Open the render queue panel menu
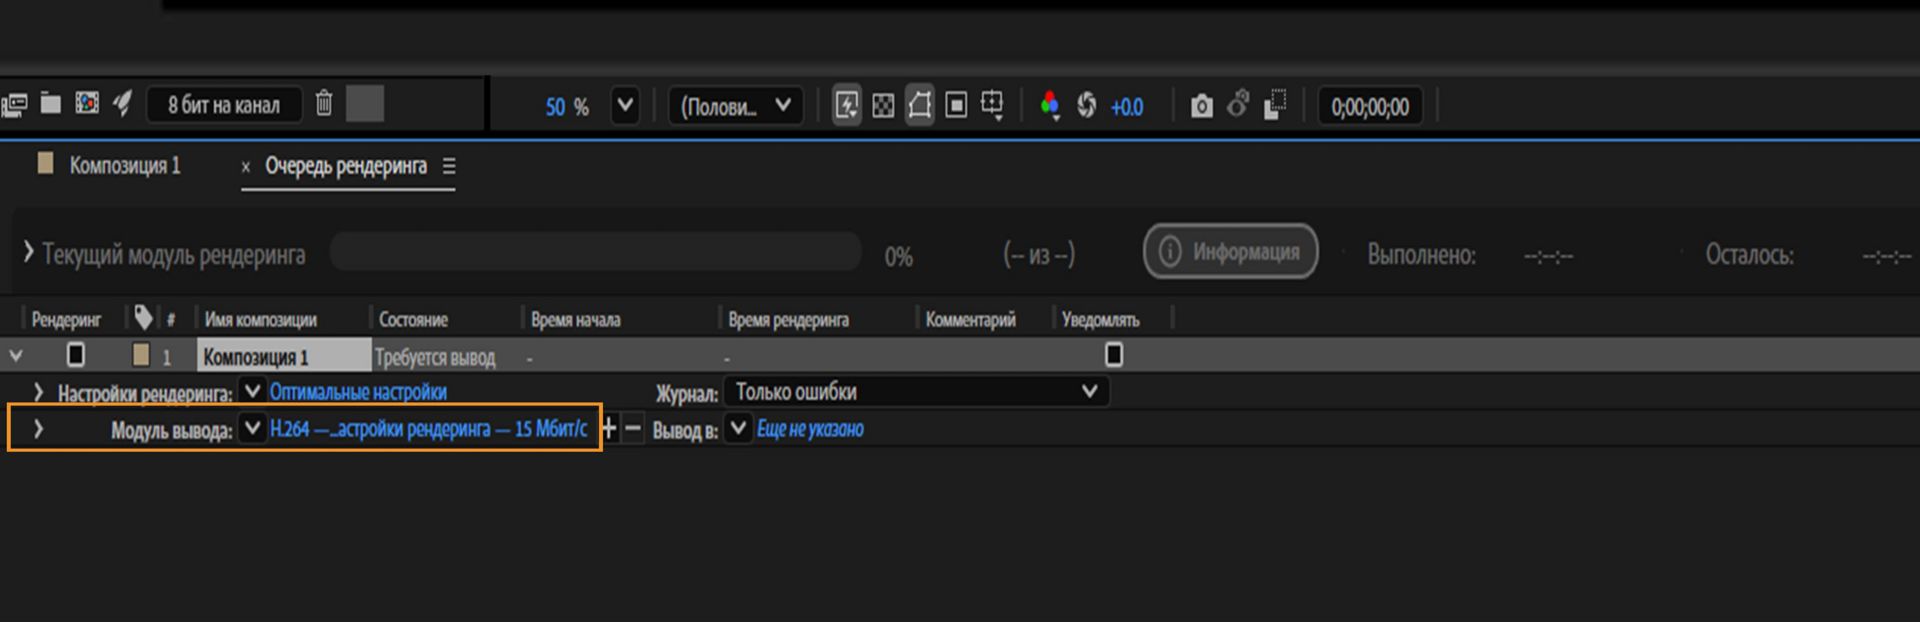 [x=449, y=166]
